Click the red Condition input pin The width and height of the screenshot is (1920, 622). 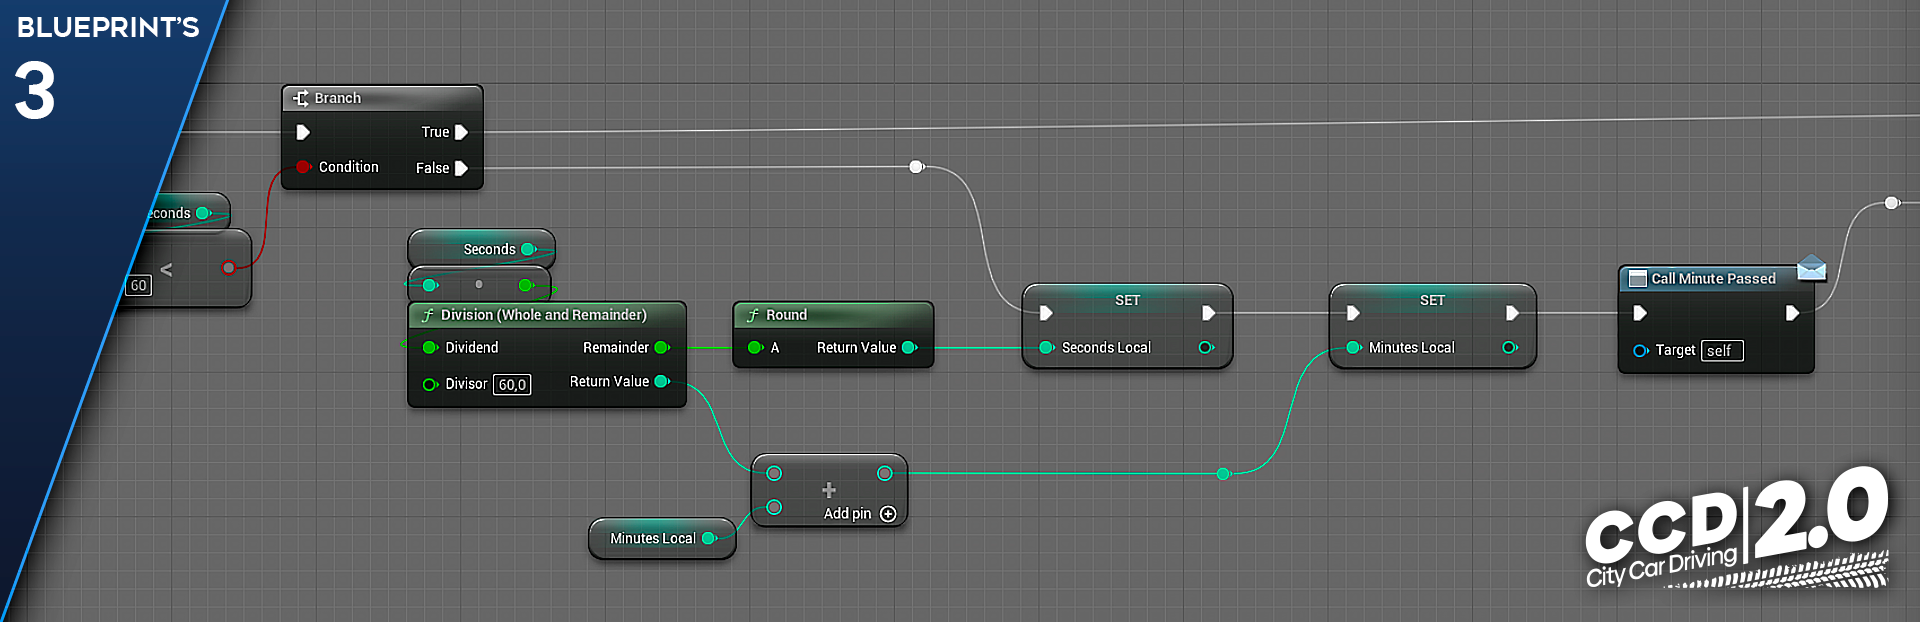(303, 167)
